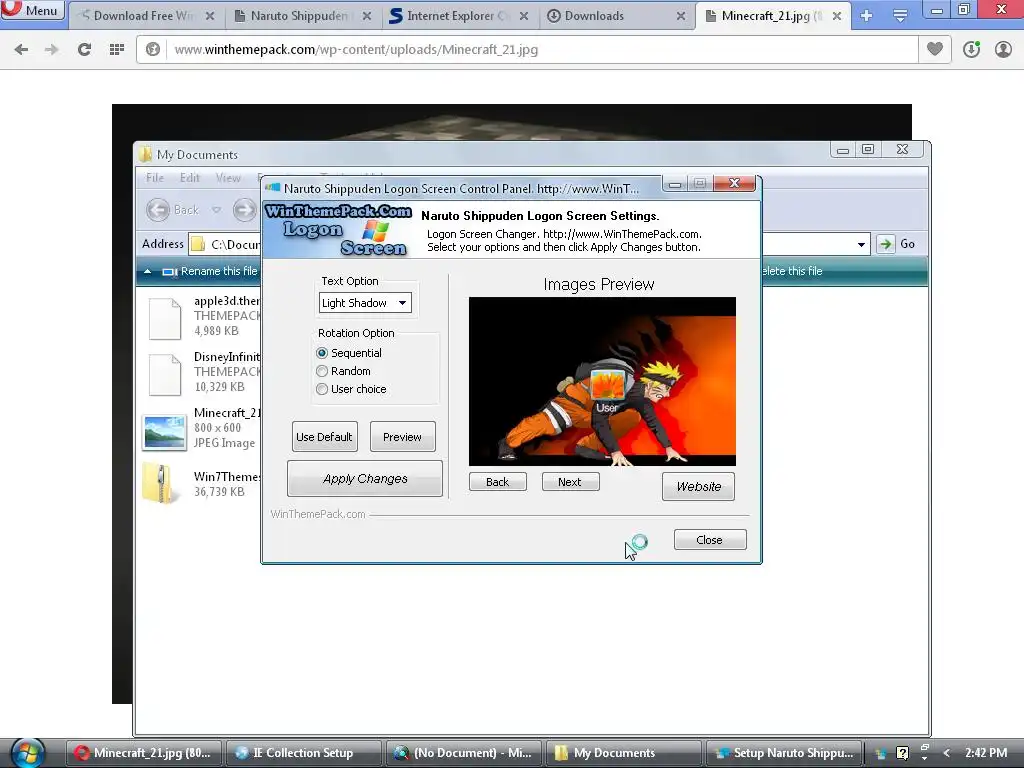Maximize the My Documents window
Image resolution: width=1024 pixels, height=768 pixels.
pos(868,150)
